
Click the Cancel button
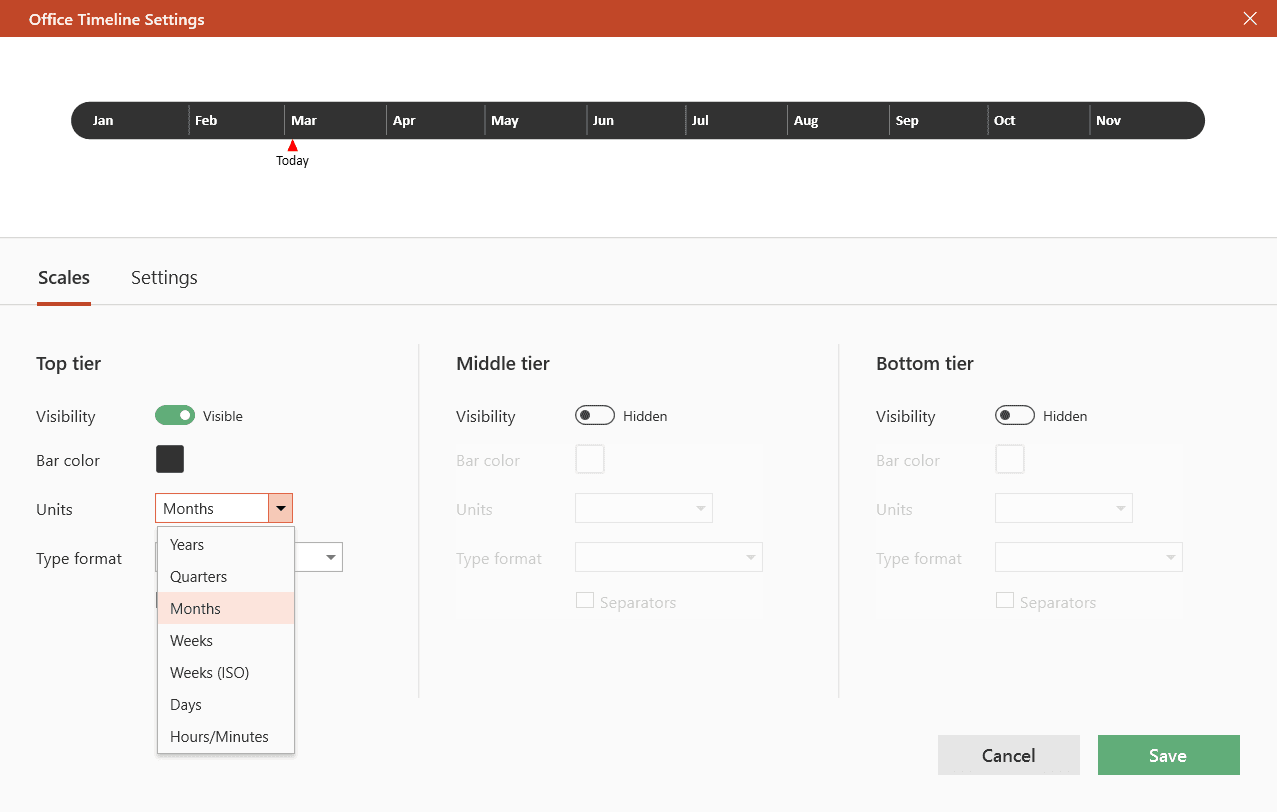pos(1009,755)
